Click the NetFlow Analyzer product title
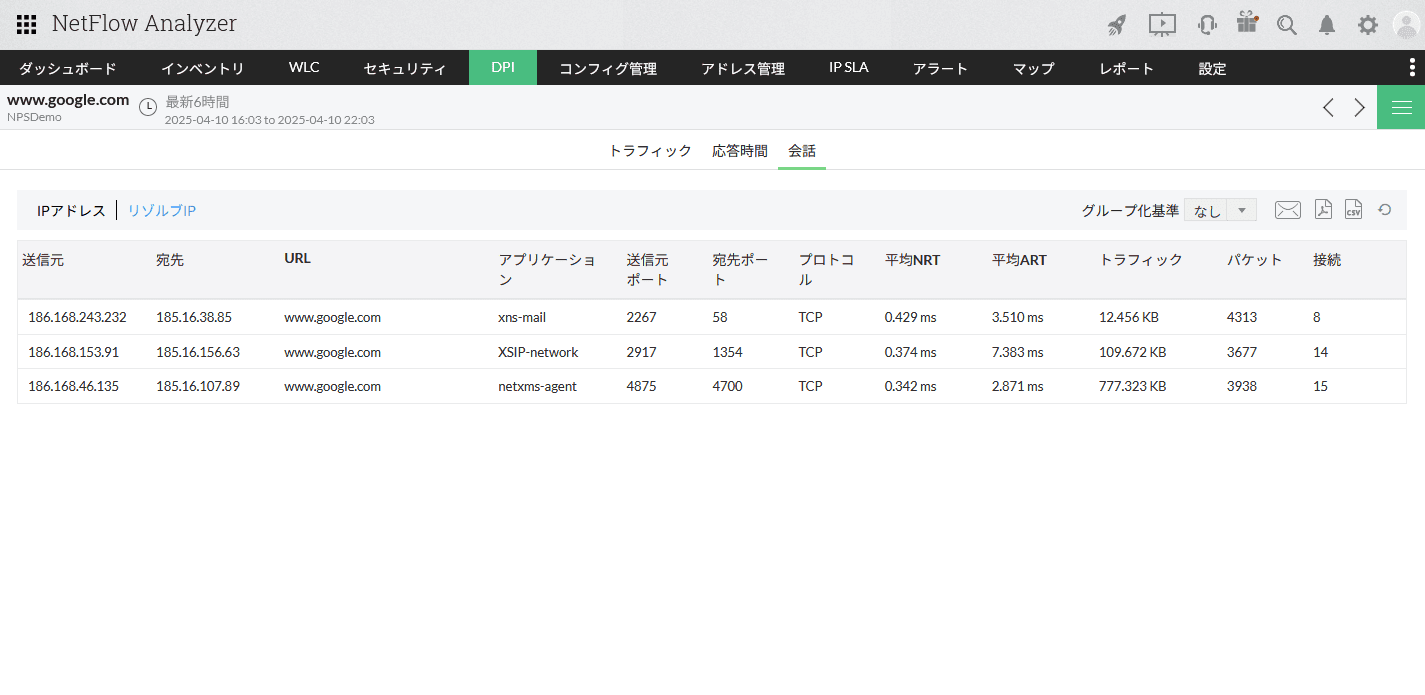Screen dimensions: 1425x695 click(x=144, y=23)
